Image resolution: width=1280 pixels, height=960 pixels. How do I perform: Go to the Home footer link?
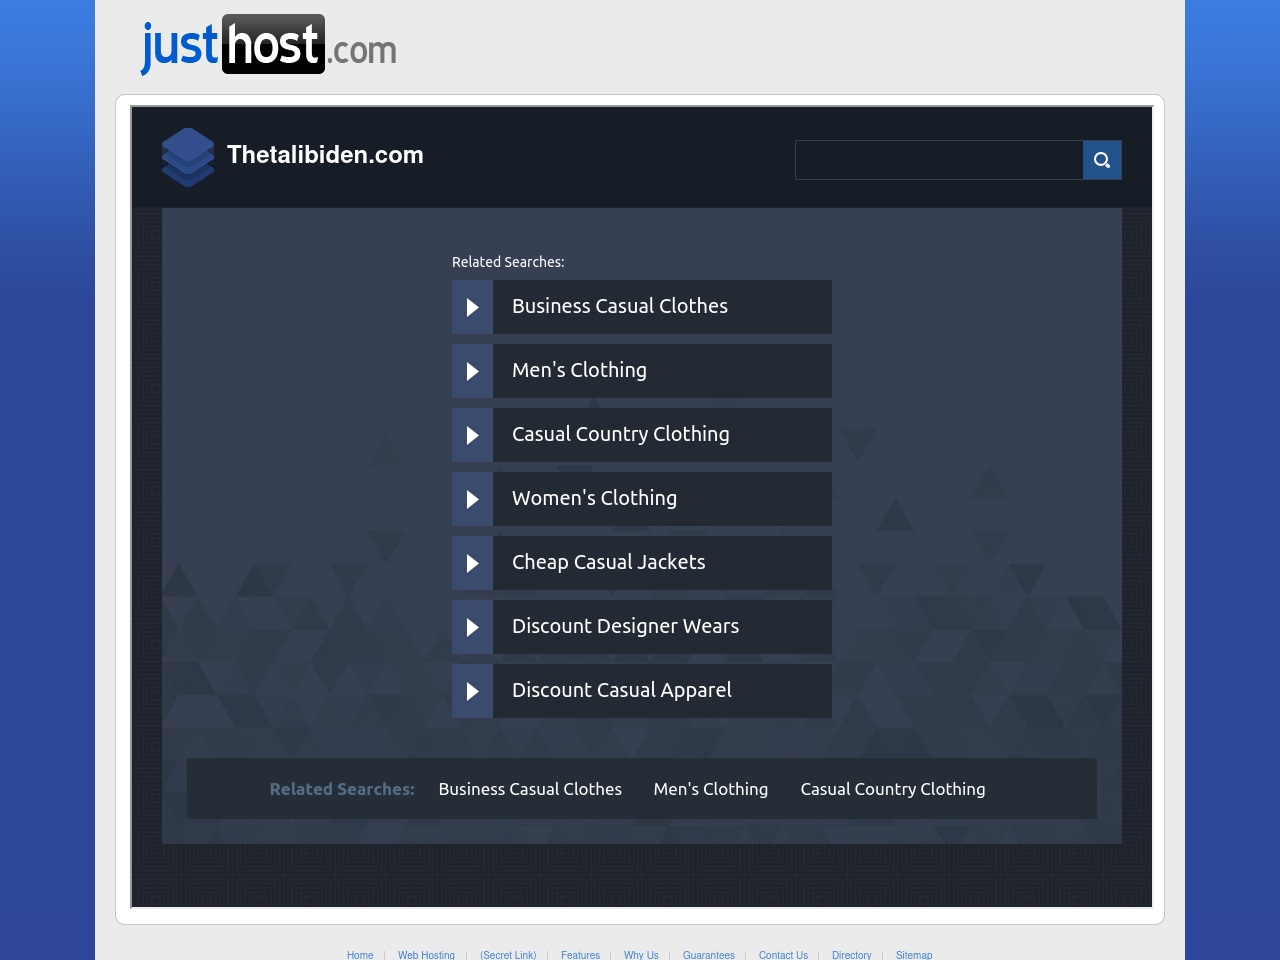[x=360, y=955]
